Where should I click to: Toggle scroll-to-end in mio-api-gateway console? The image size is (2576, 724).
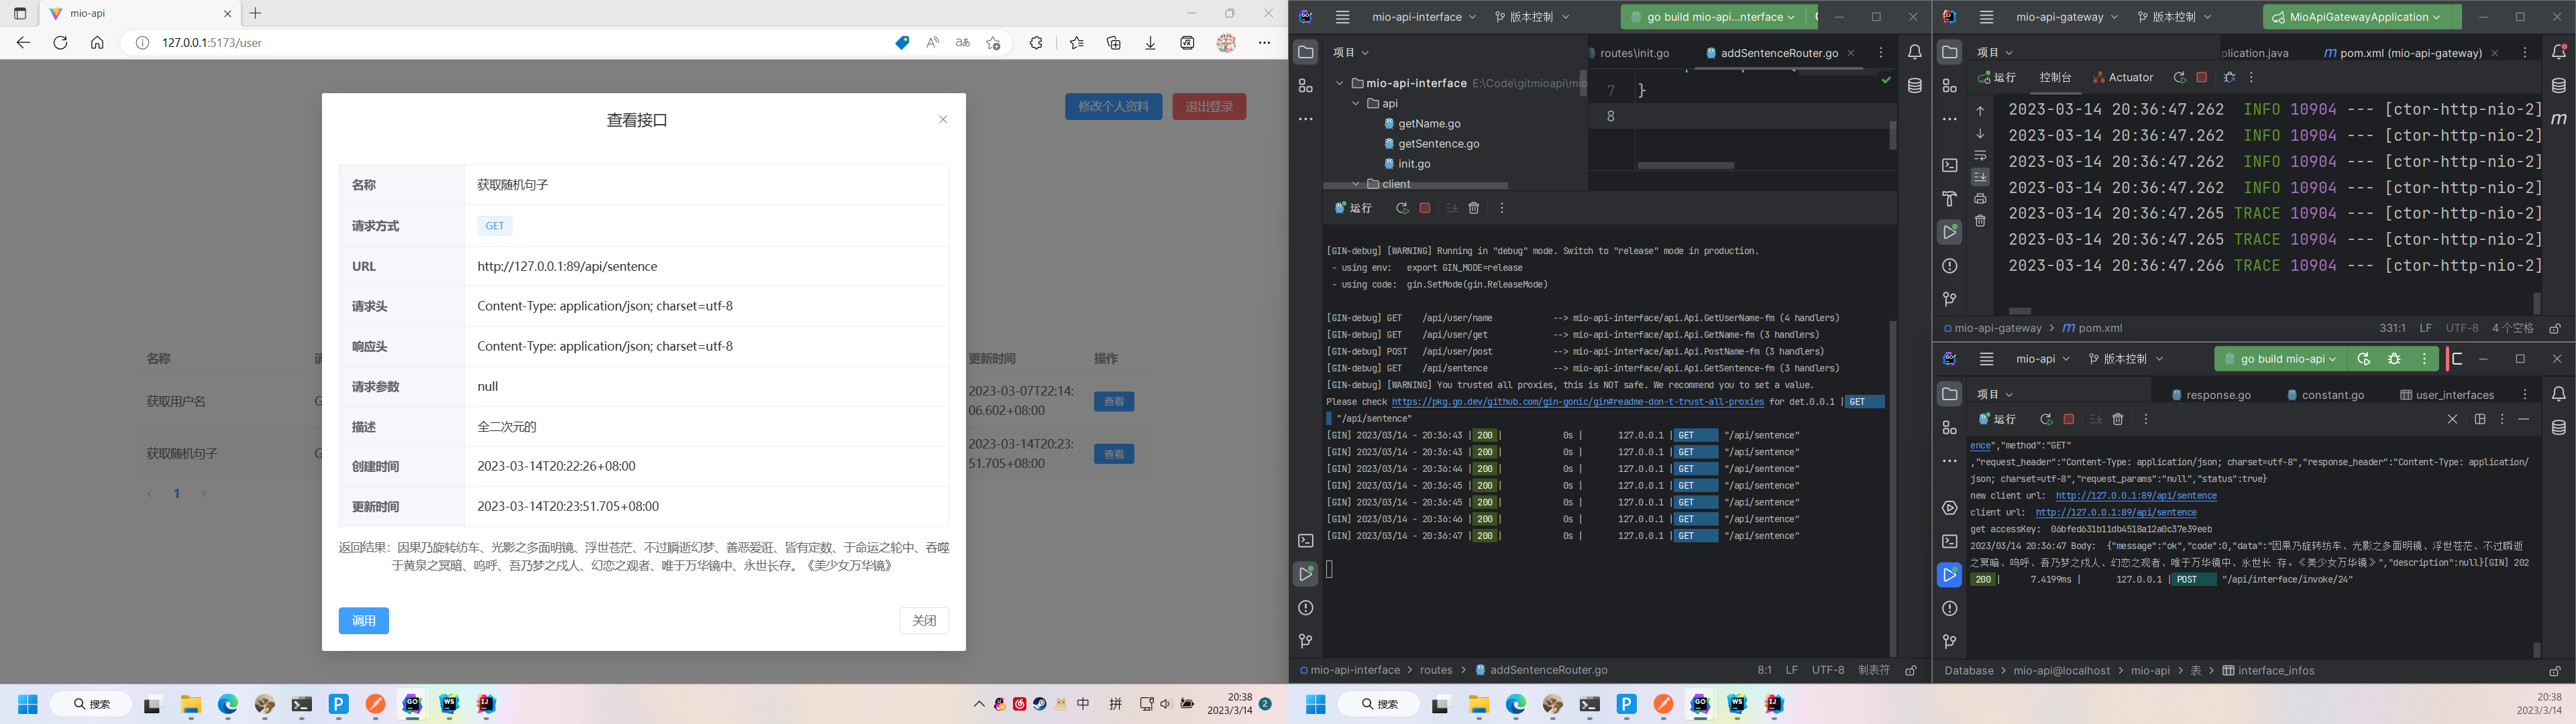1980,177
